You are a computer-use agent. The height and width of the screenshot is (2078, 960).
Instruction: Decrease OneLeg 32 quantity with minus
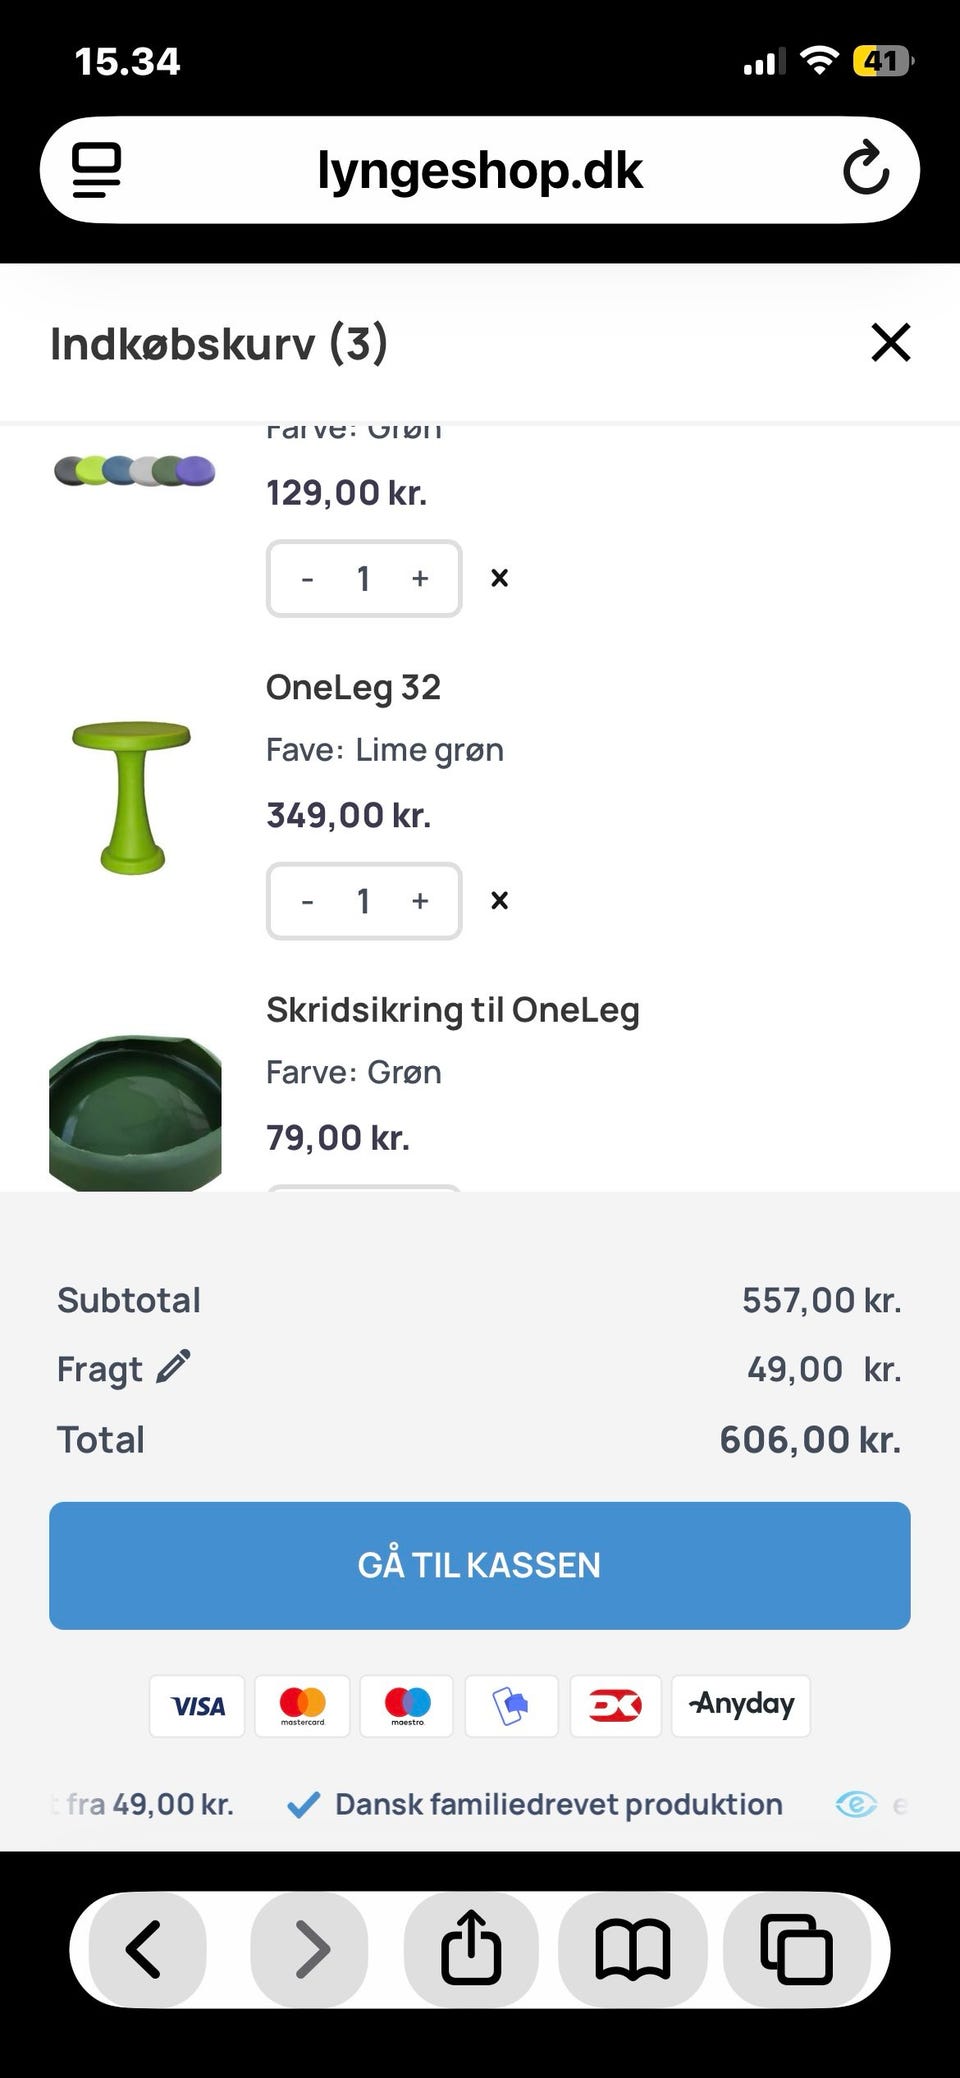click(x=308, y=901)
